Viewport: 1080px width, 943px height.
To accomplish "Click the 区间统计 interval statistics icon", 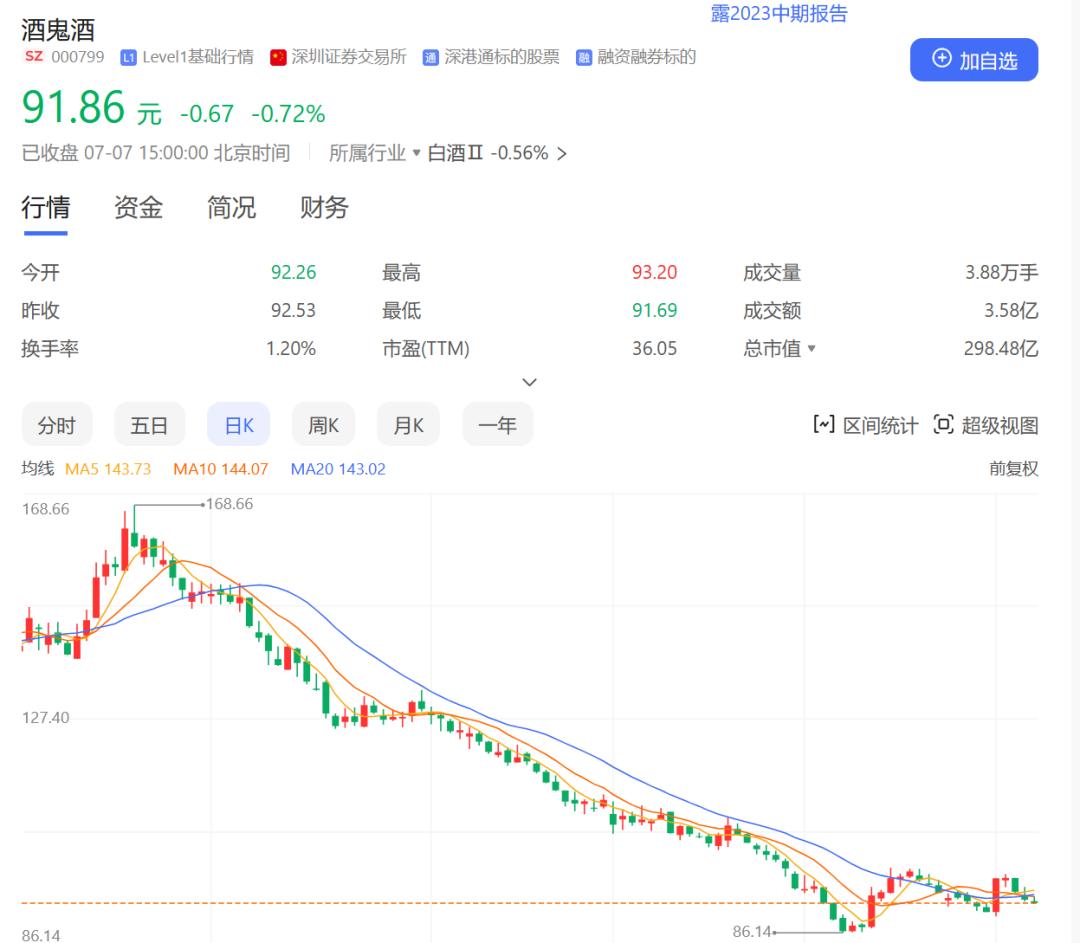I will tap(823, 424).
